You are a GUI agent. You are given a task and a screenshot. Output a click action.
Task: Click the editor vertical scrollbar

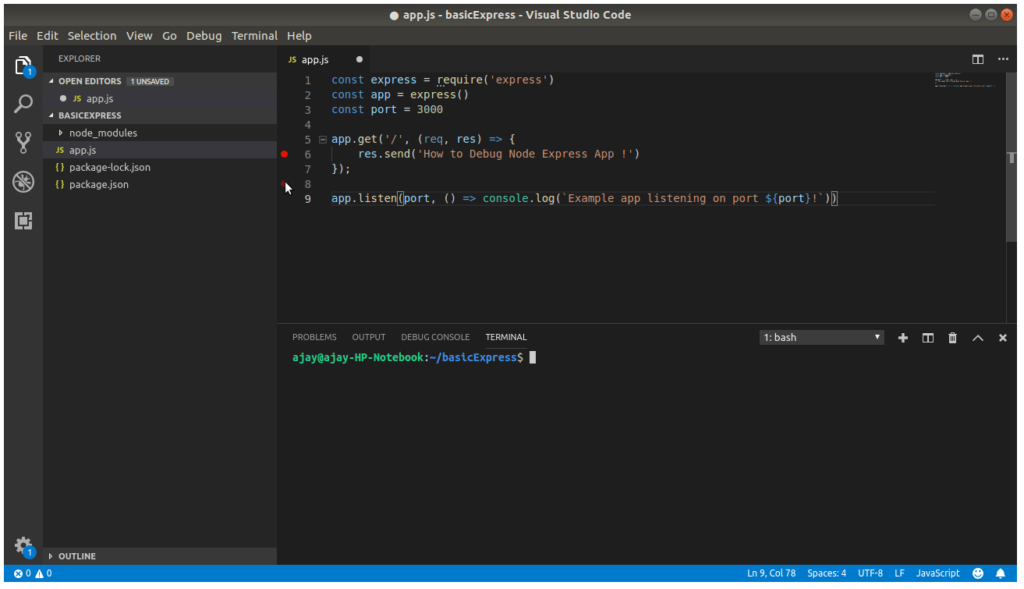point(1012,157)
